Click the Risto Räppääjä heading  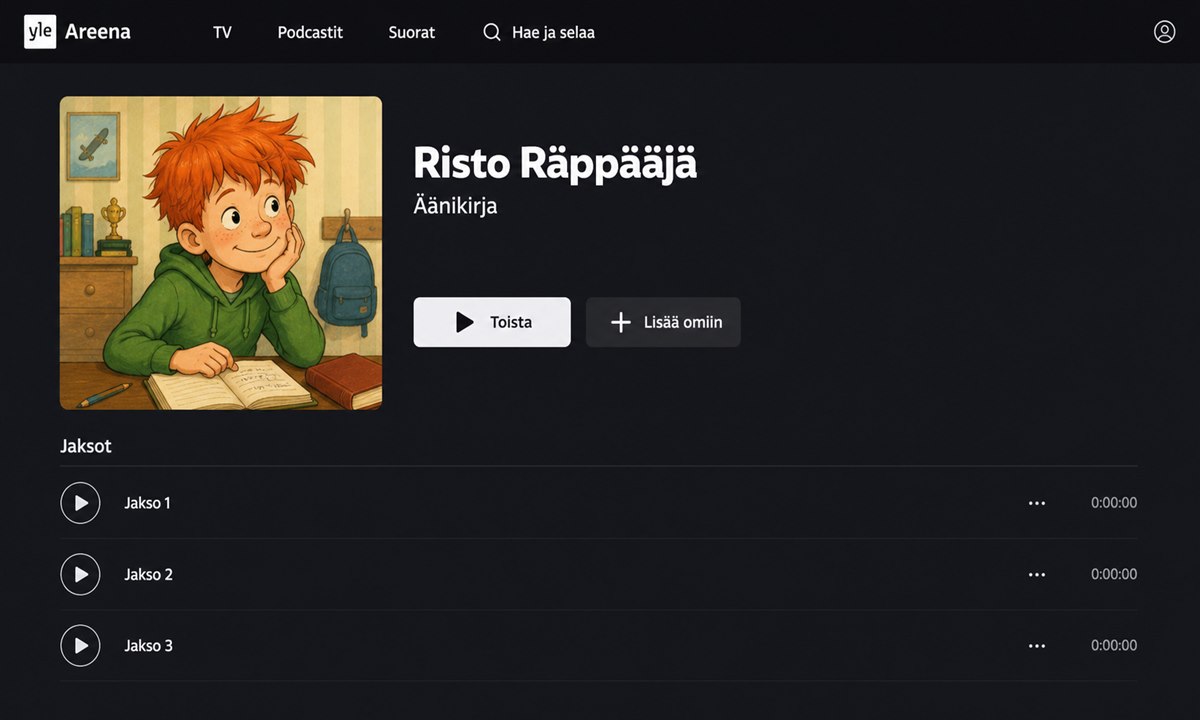[555, 162]
